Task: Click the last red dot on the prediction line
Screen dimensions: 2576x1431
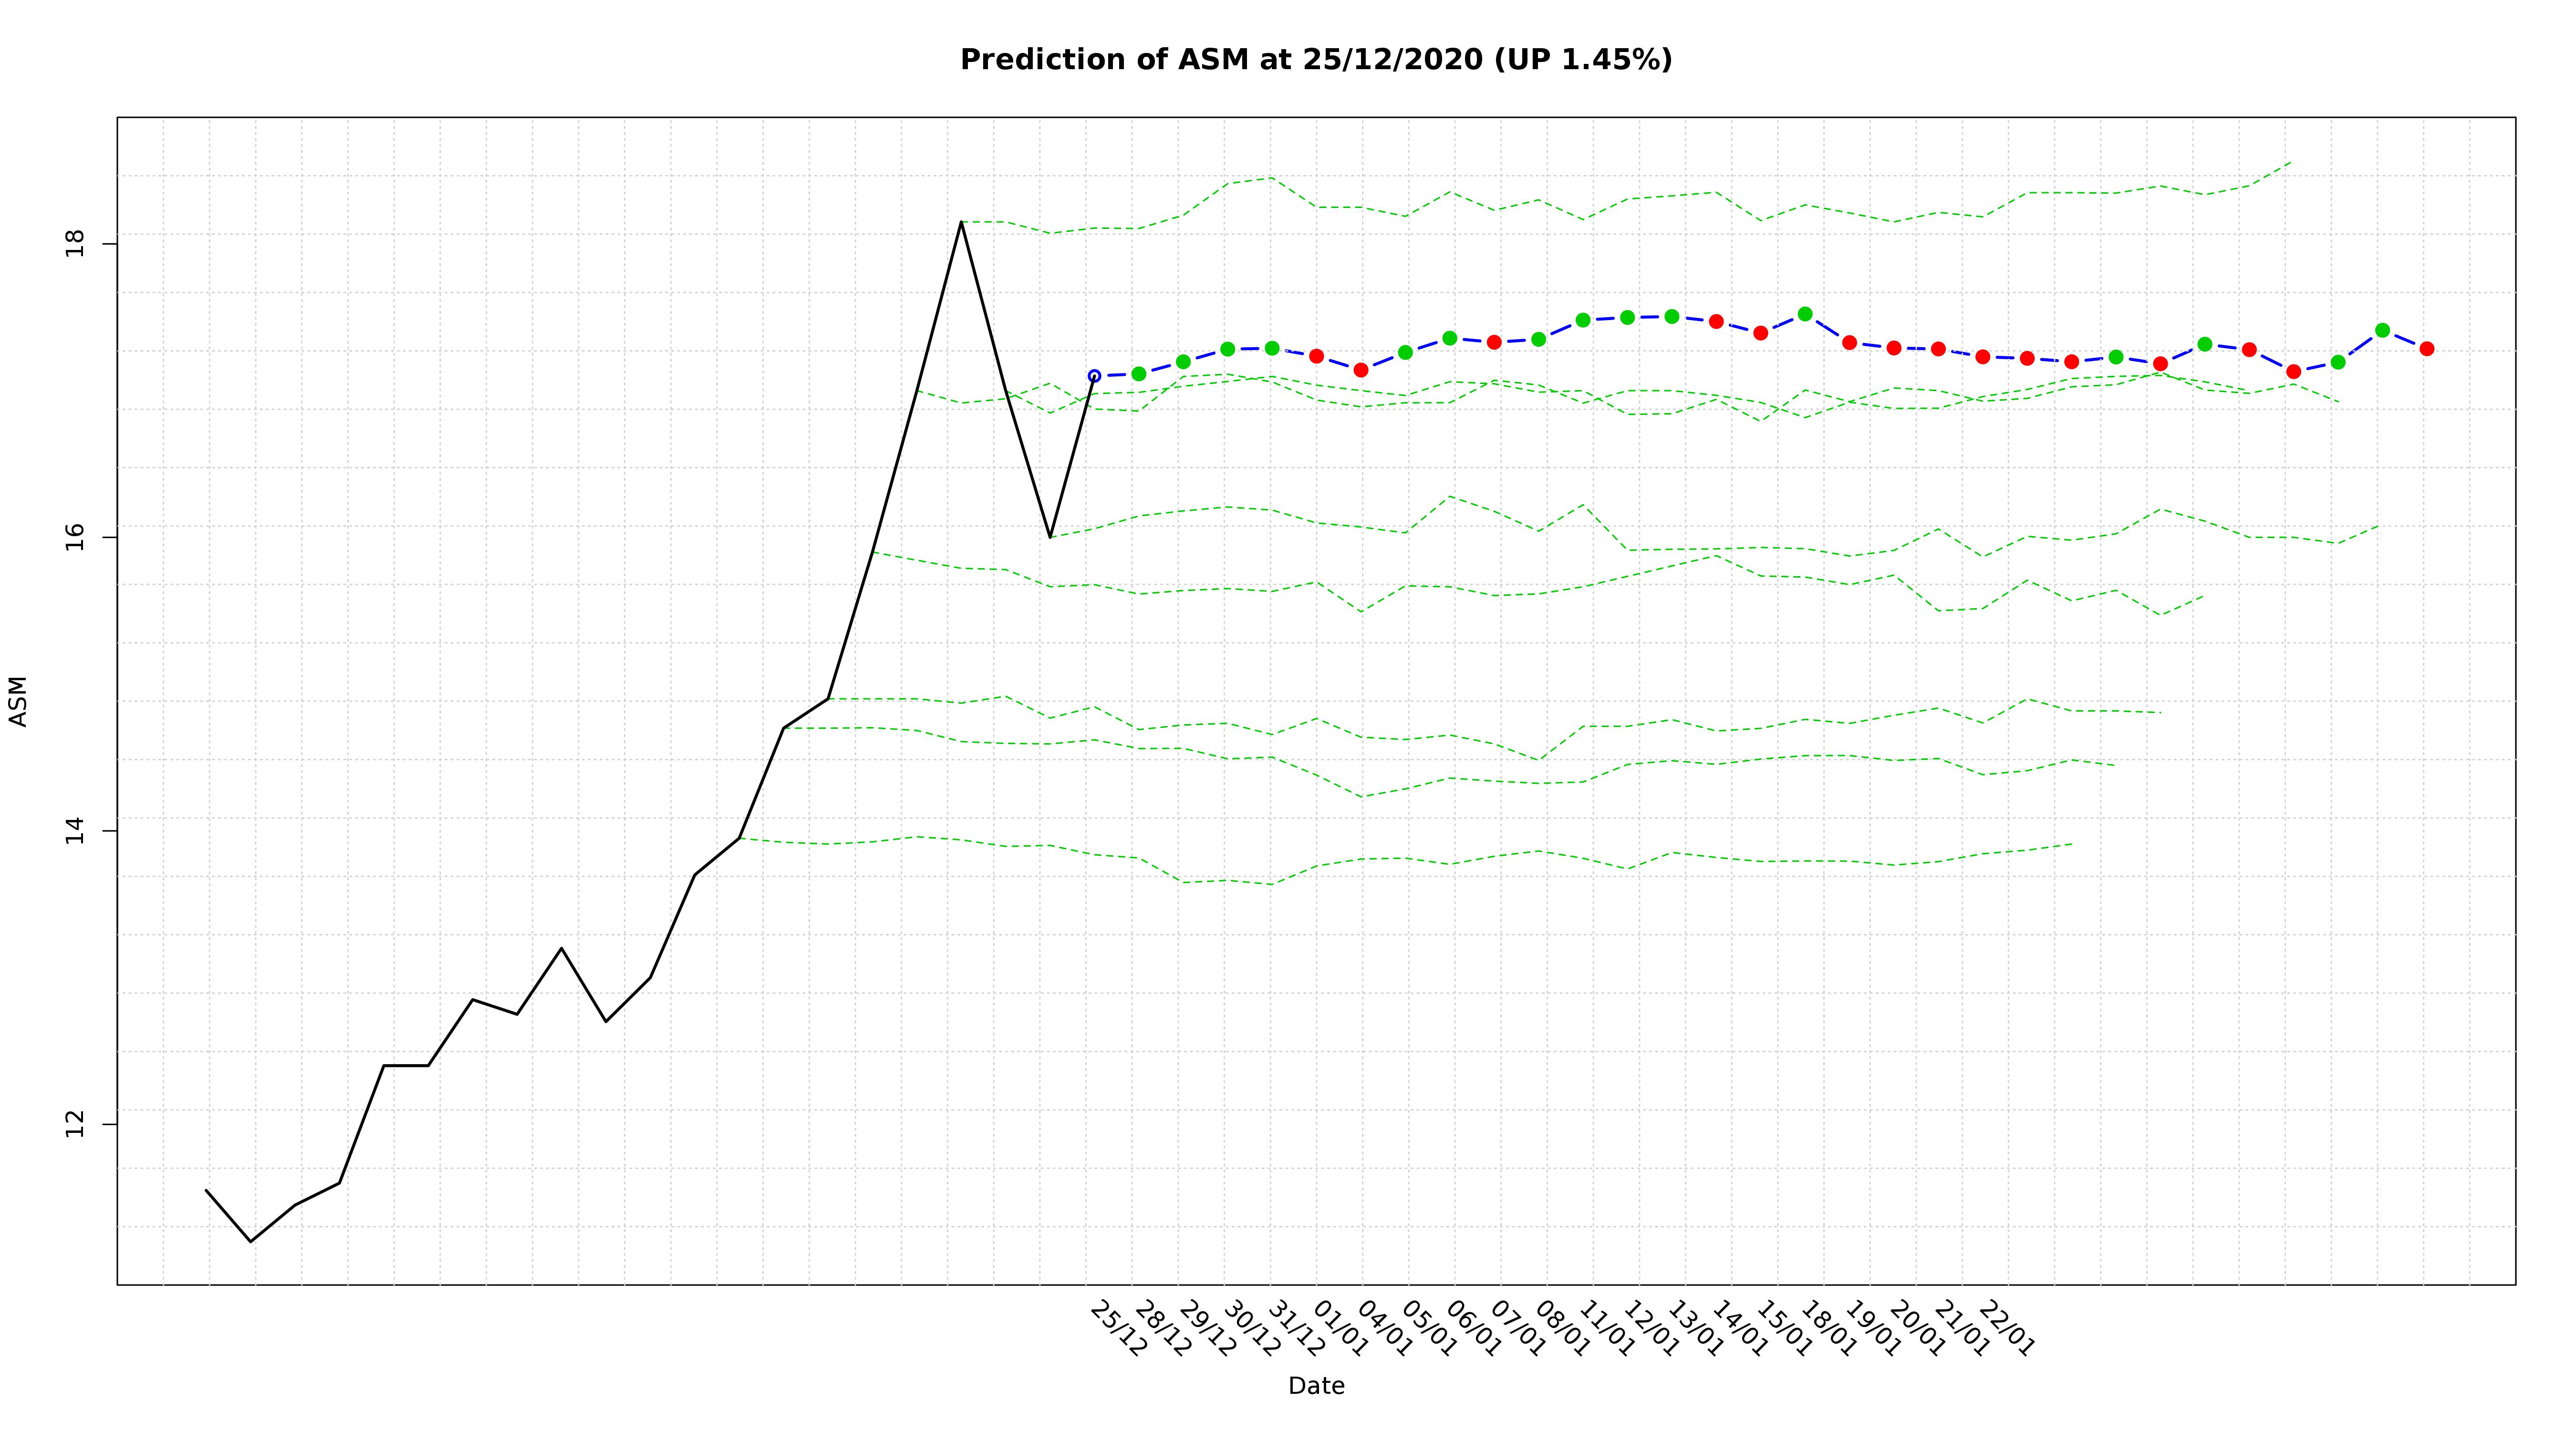Action: click(2426, 348)
